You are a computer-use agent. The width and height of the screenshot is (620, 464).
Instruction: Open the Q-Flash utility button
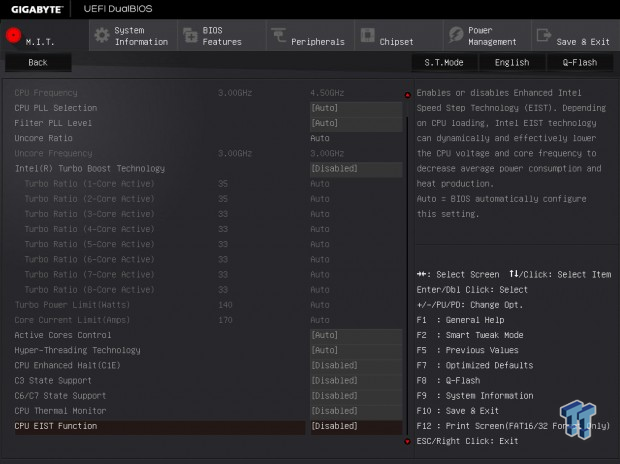pyautogui.click(x=580, y=62)
